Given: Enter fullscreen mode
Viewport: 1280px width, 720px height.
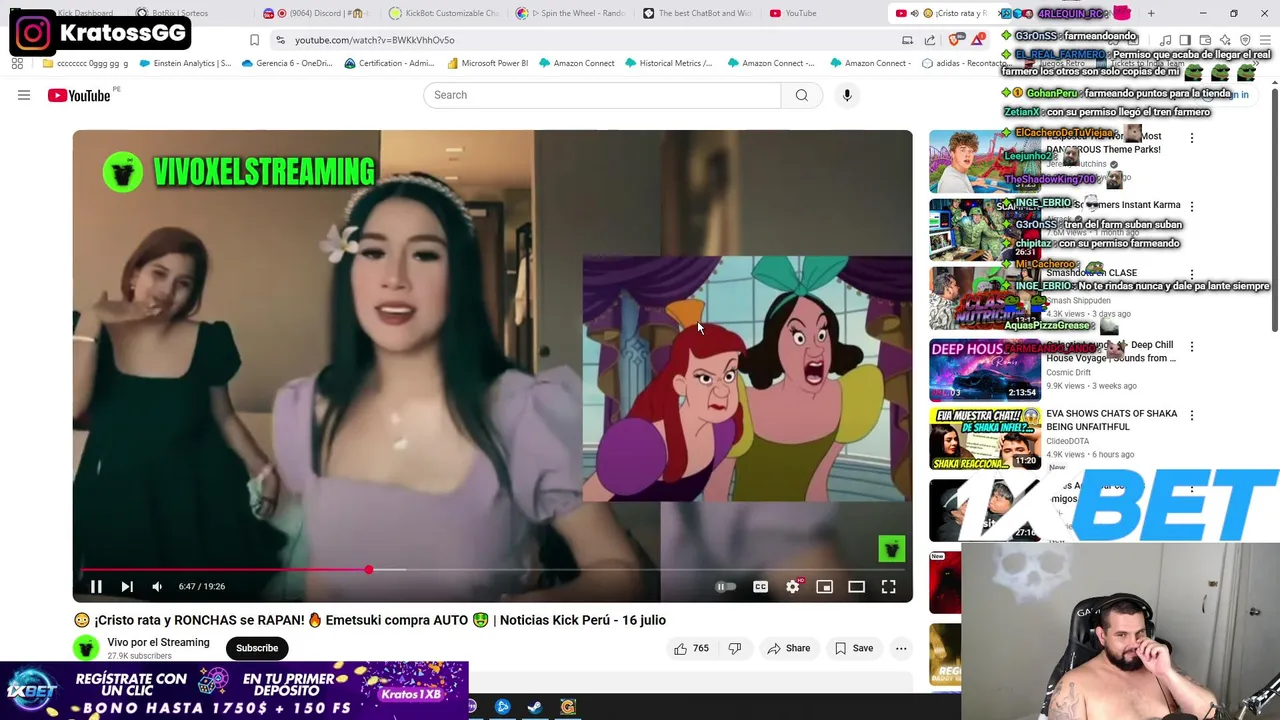Looking at the screenshot, I should point(888,587).
